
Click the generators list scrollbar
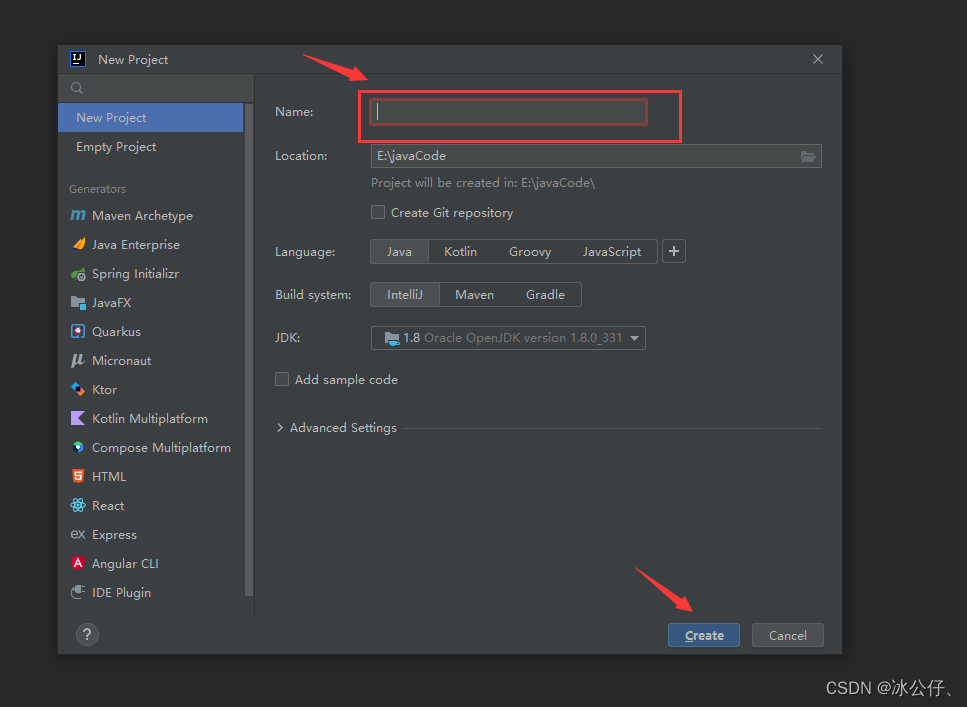click(x=249, y=350)
